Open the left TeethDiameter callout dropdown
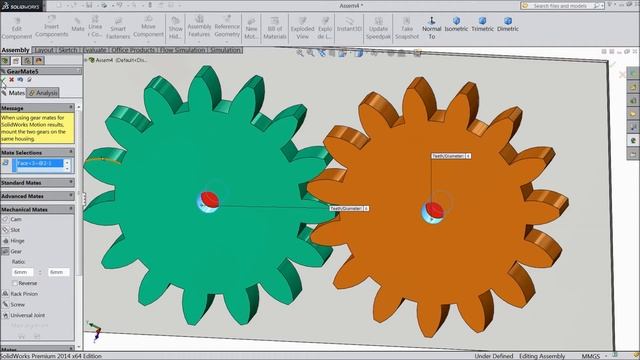The width and height of the screenshot is (640, 360). [x=366, y=209]
